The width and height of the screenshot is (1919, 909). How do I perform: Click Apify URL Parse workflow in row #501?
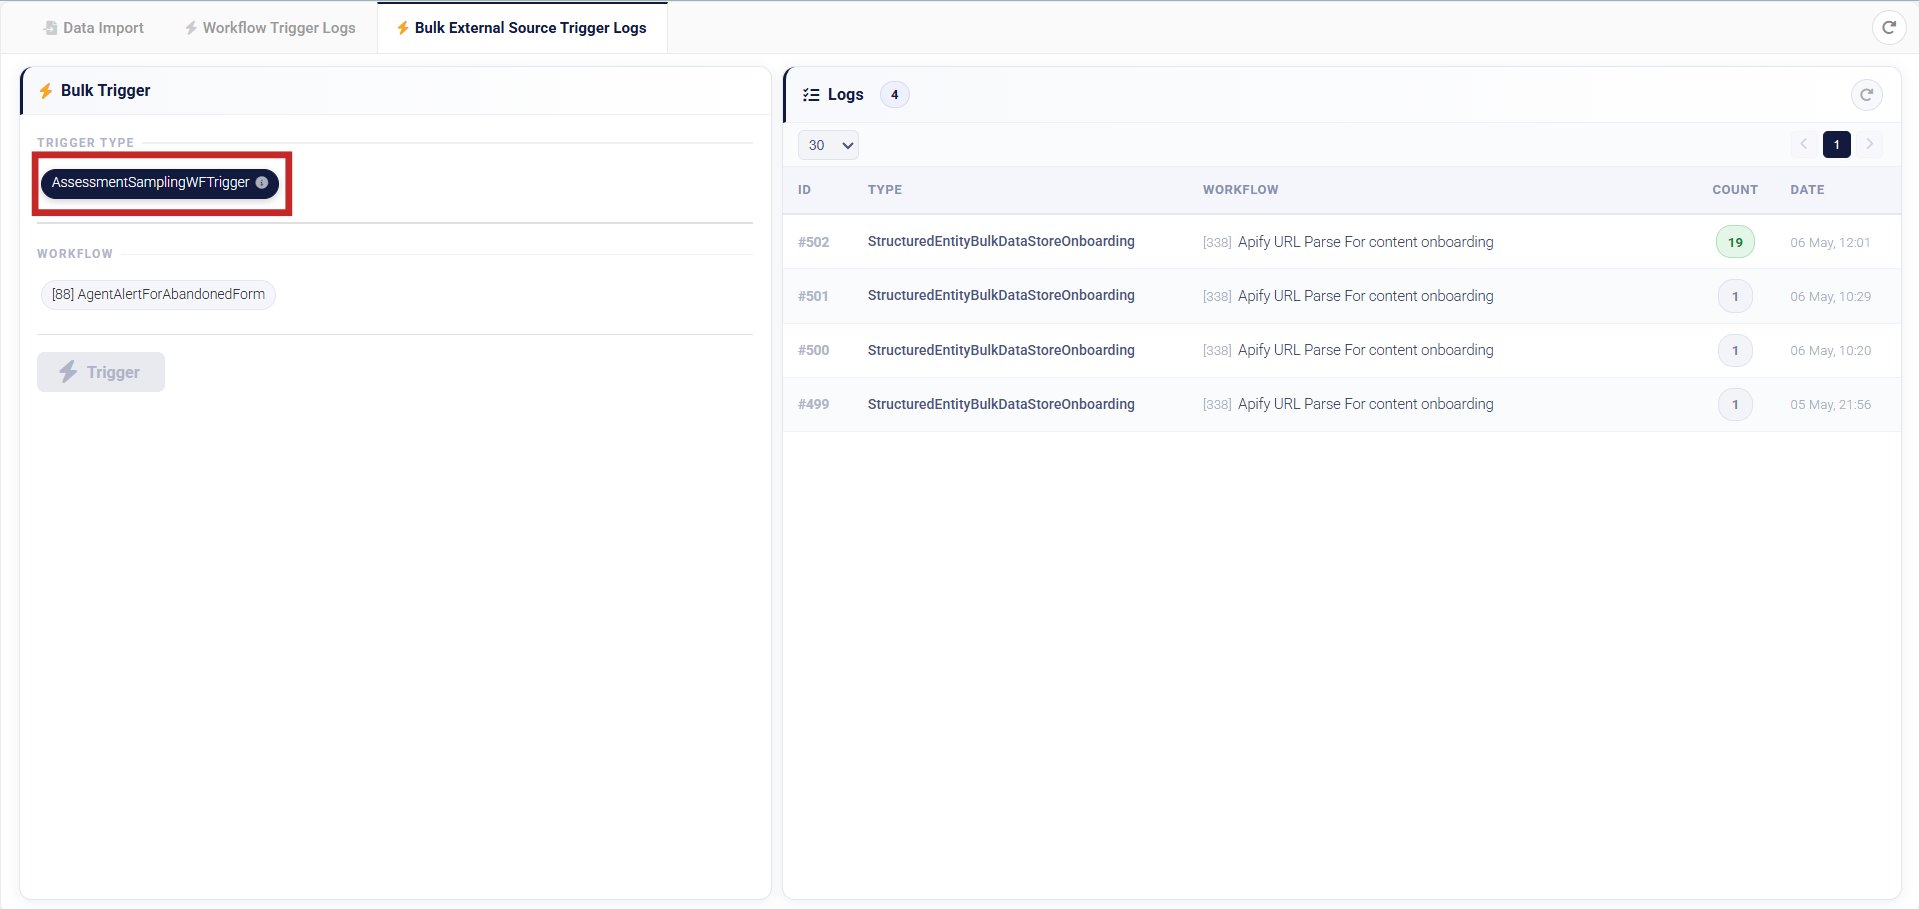pos(1348,296)
